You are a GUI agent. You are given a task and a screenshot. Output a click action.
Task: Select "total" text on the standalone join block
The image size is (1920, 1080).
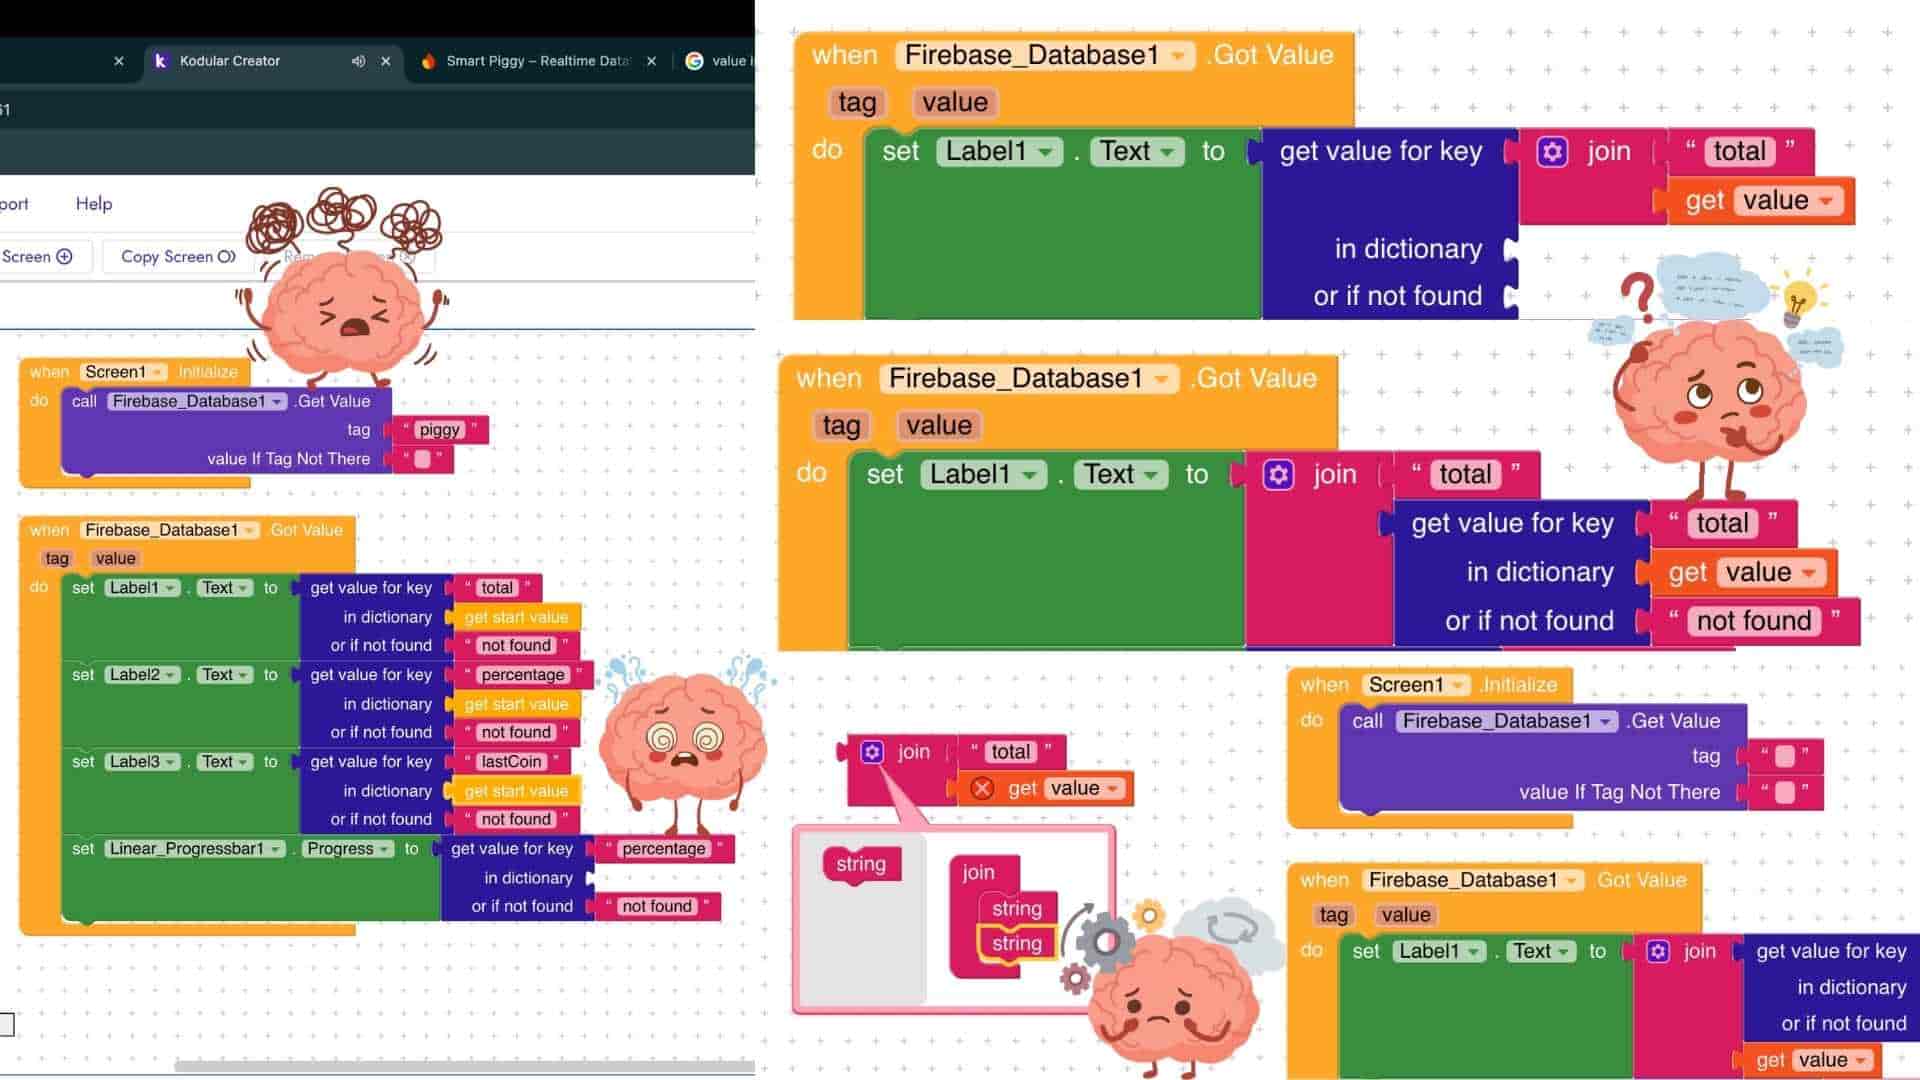coord(1011,752)
